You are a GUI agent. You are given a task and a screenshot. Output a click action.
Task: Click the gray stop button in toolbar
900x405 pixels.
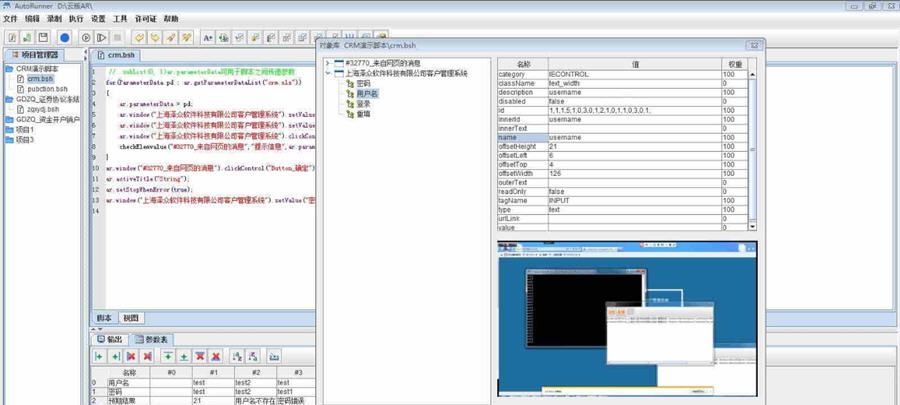tap(118, 37)
